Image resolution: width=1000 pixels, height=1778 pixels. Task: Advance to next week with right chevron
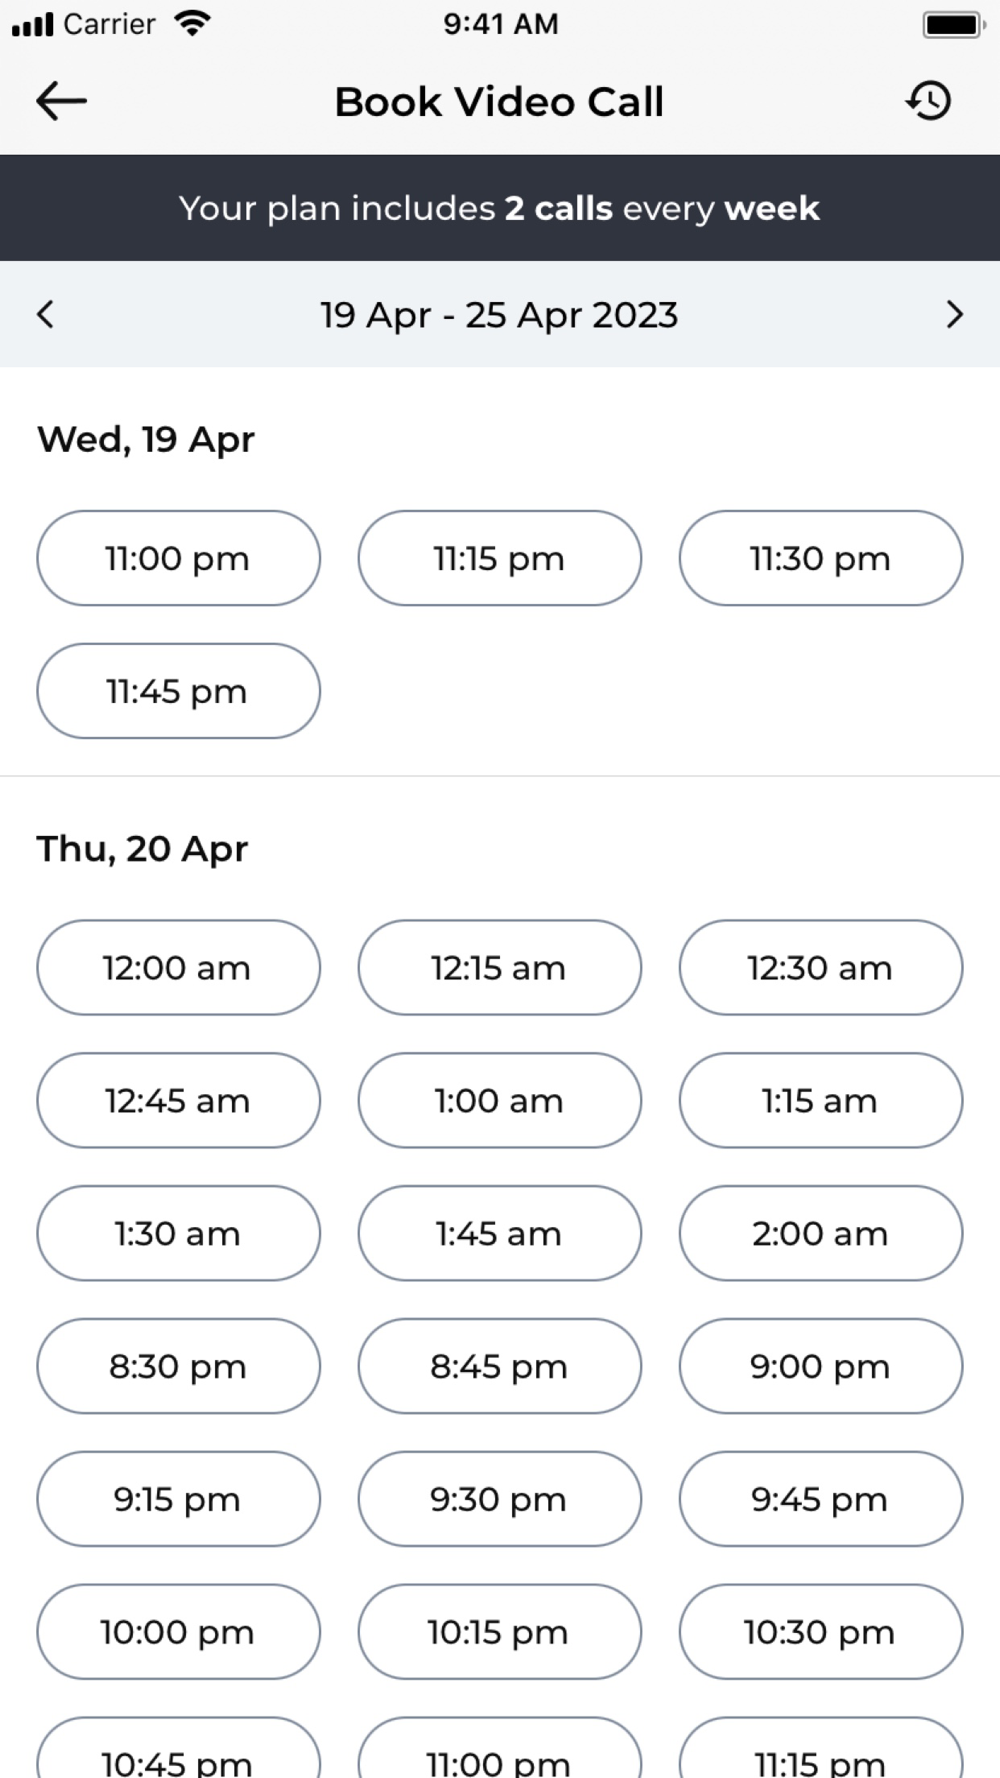click(955, 314)
